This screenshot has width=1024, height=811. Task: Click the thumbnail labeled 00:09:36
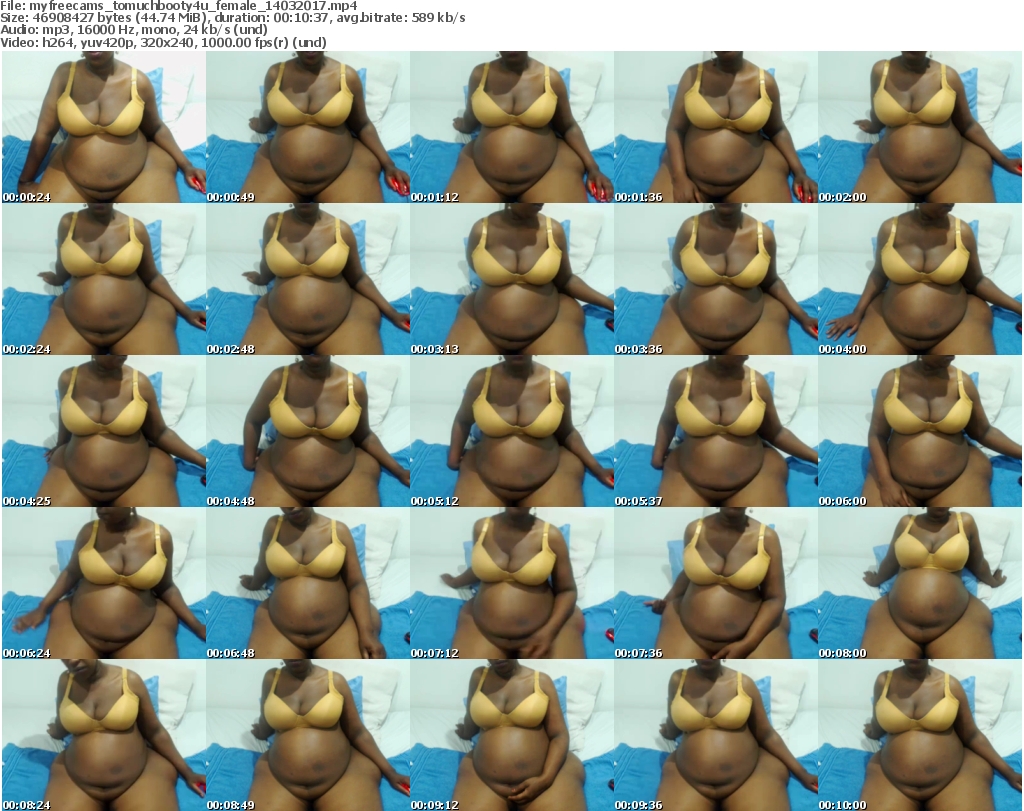(x=716, y=735)
